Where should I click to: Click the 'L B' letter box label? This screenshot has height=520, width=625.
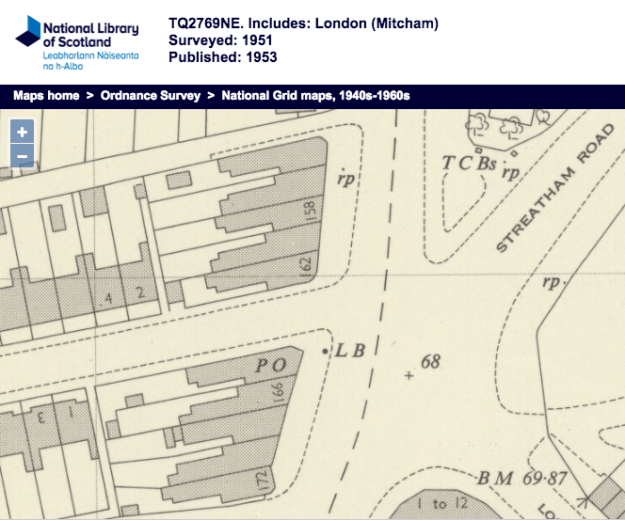350,351
